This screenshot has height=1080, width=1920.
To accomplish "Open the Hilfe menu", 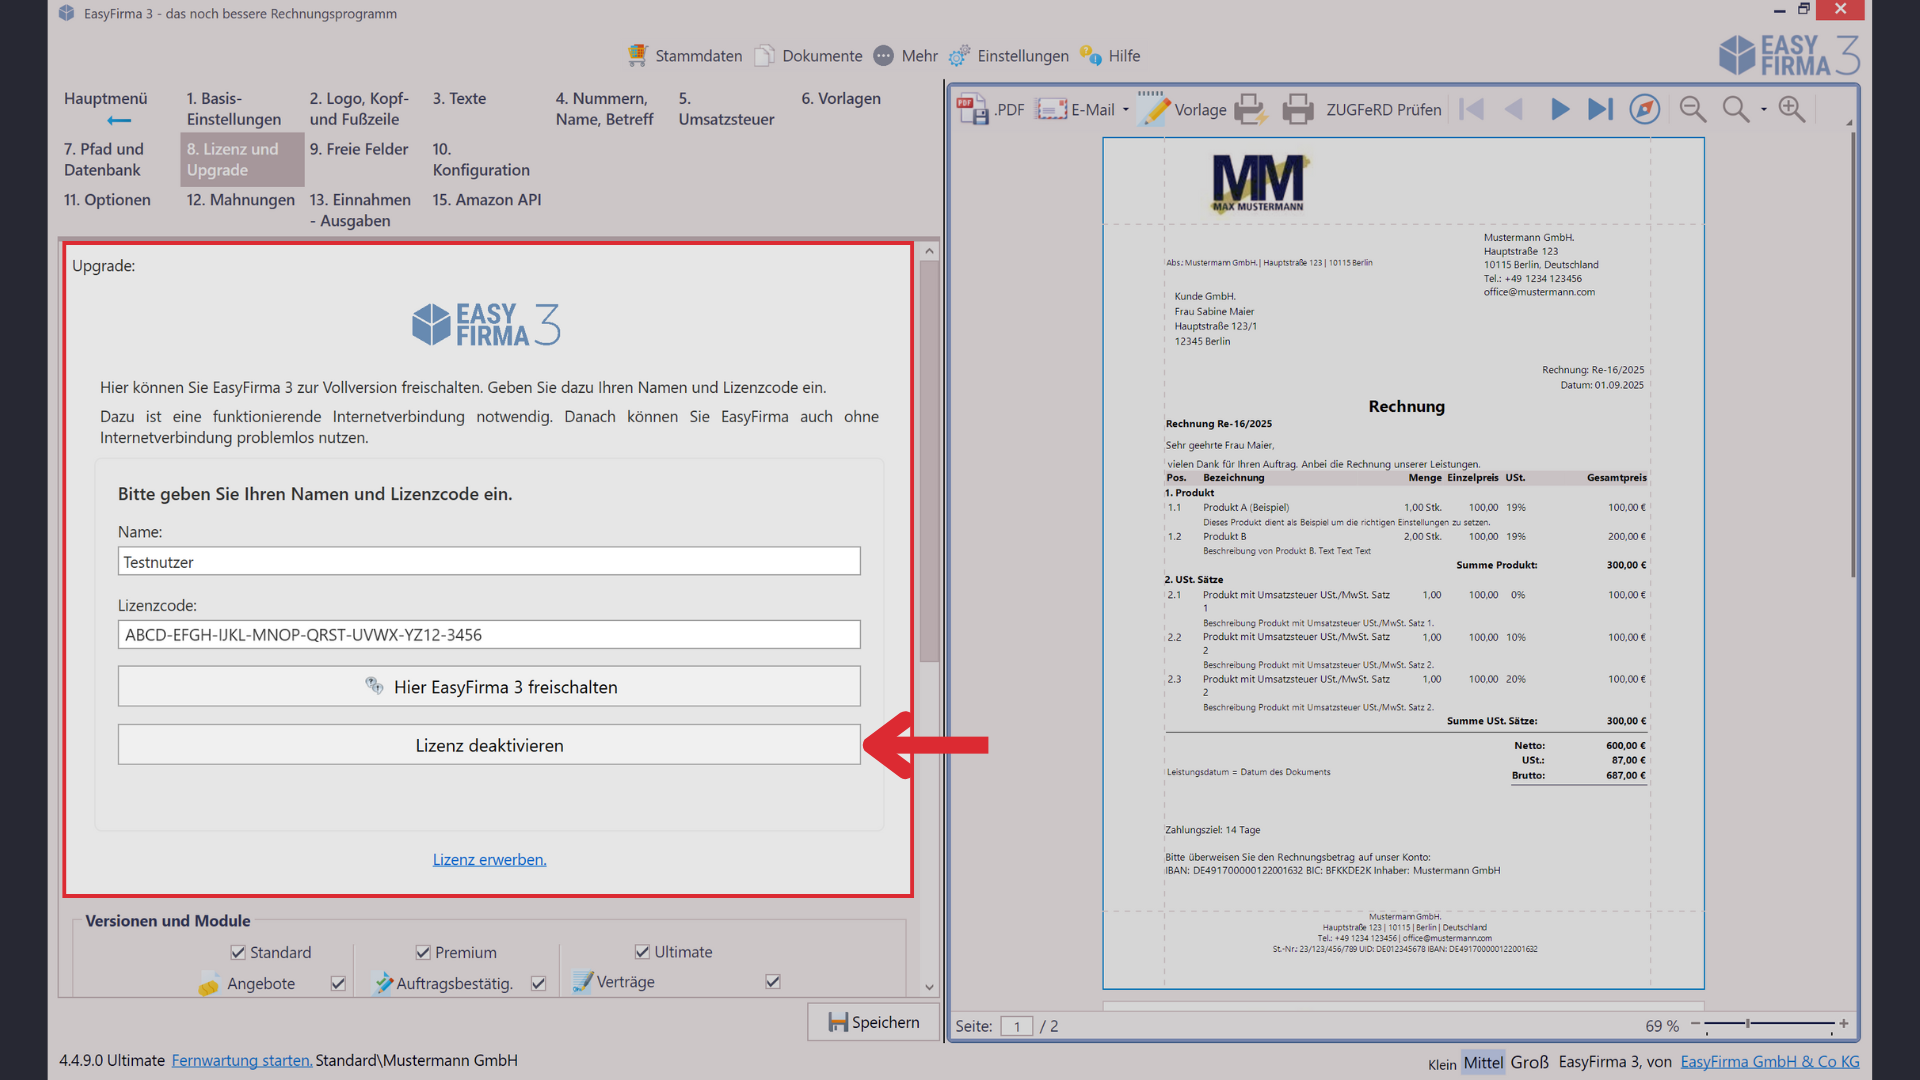I will point(1110,56).
